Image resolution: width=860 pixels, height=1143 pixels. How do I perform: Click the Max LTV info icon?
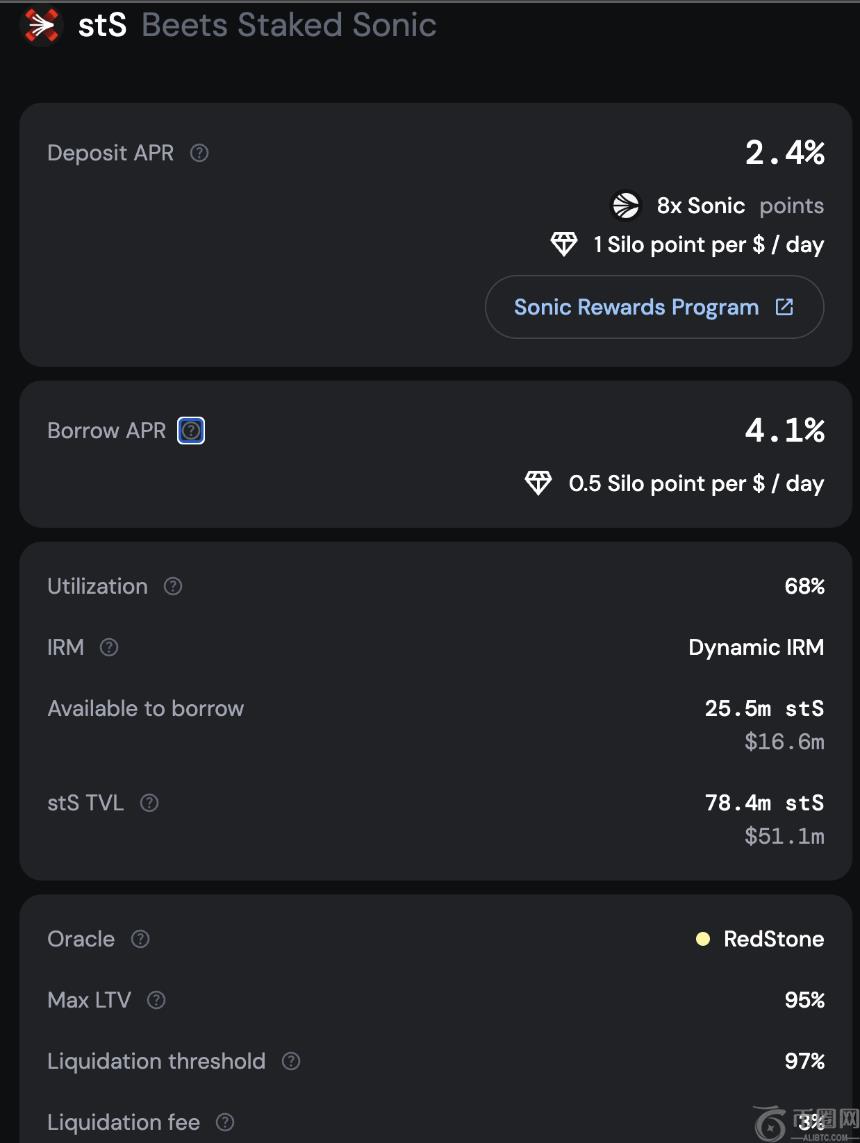[156, 1000]
